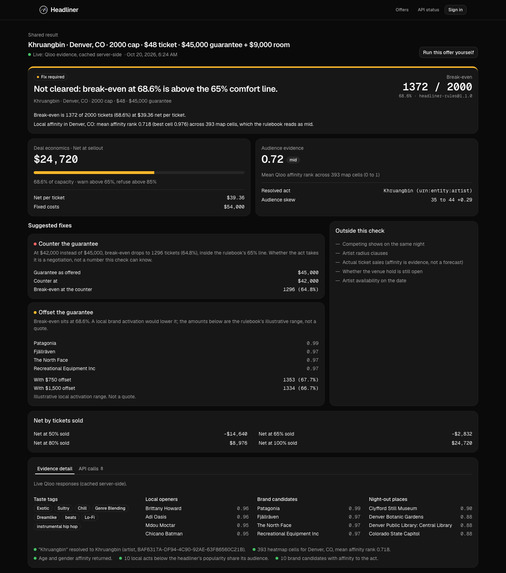Click the Audience skew row
The height and width of the screenshot is (573, 506).
coord(366,200)
